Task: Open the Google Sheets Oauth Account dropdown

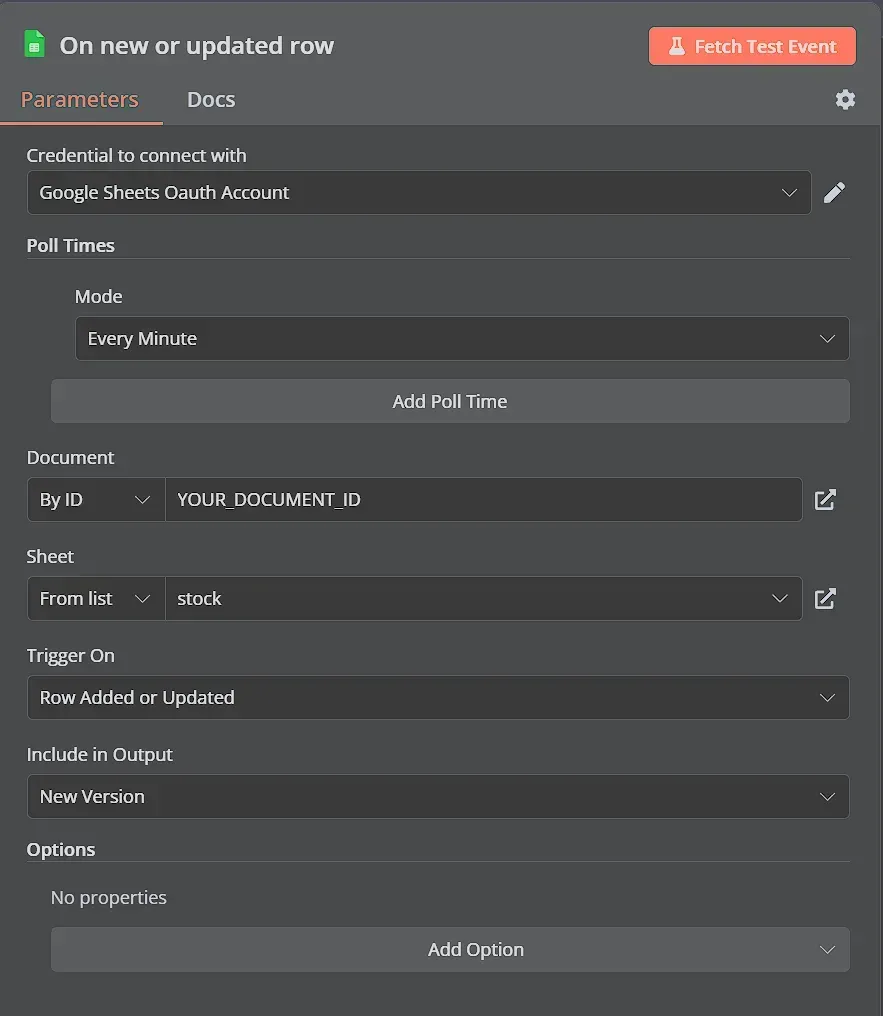Action: click(419, 192)
